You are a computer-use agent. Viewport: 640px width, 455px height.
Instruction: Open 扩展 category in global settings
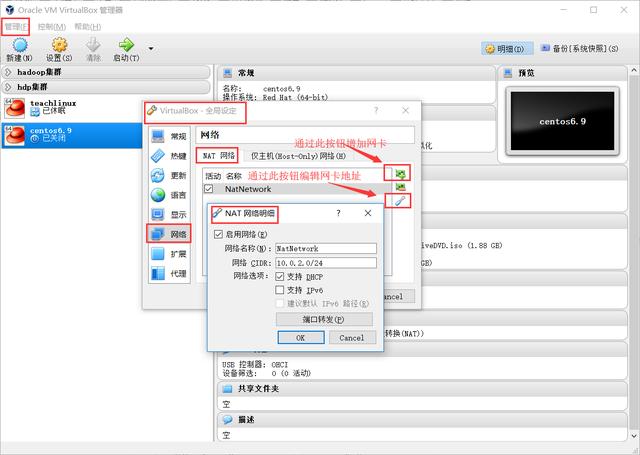tap(169, 254)
